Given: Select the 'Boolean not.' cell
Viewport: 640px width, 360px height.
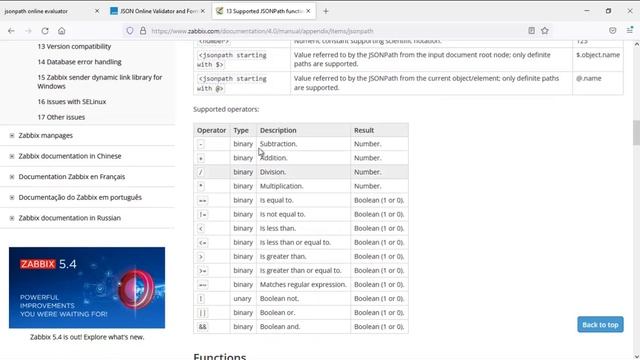Looking at the screenshot, I should point(303,299).
